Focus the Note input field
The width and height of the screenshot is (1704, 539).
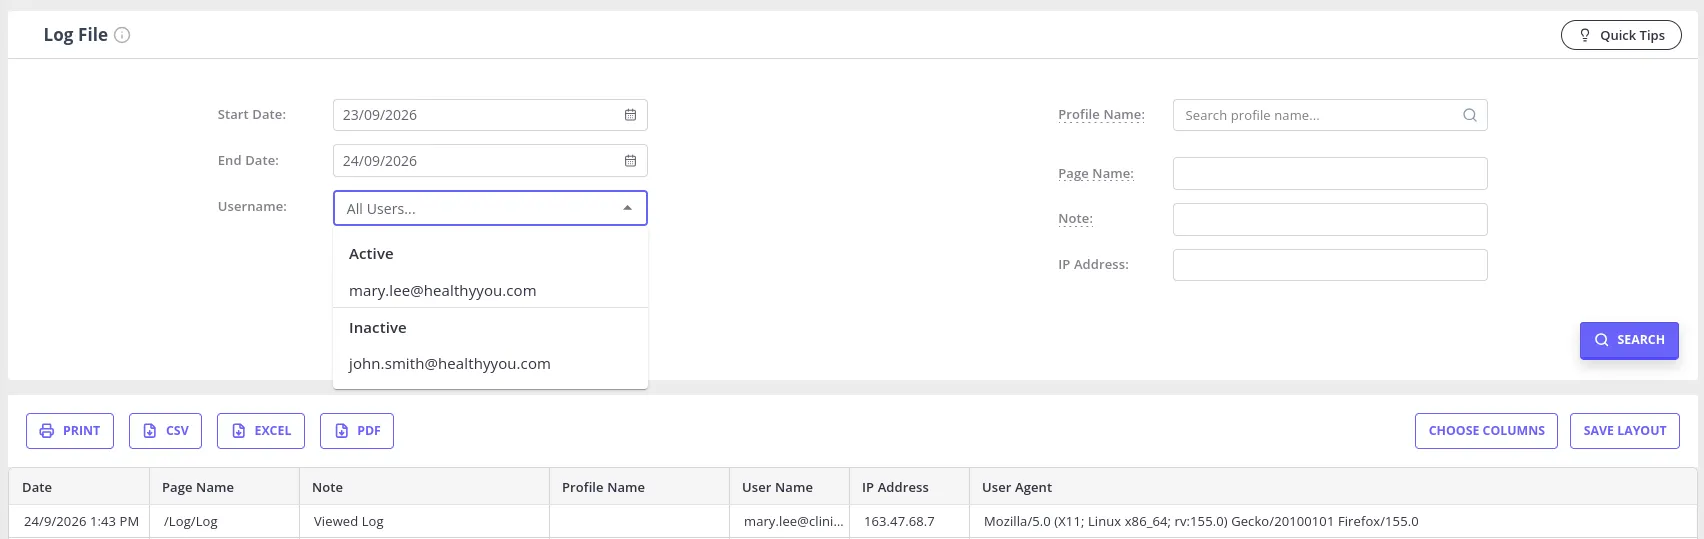1330,219
